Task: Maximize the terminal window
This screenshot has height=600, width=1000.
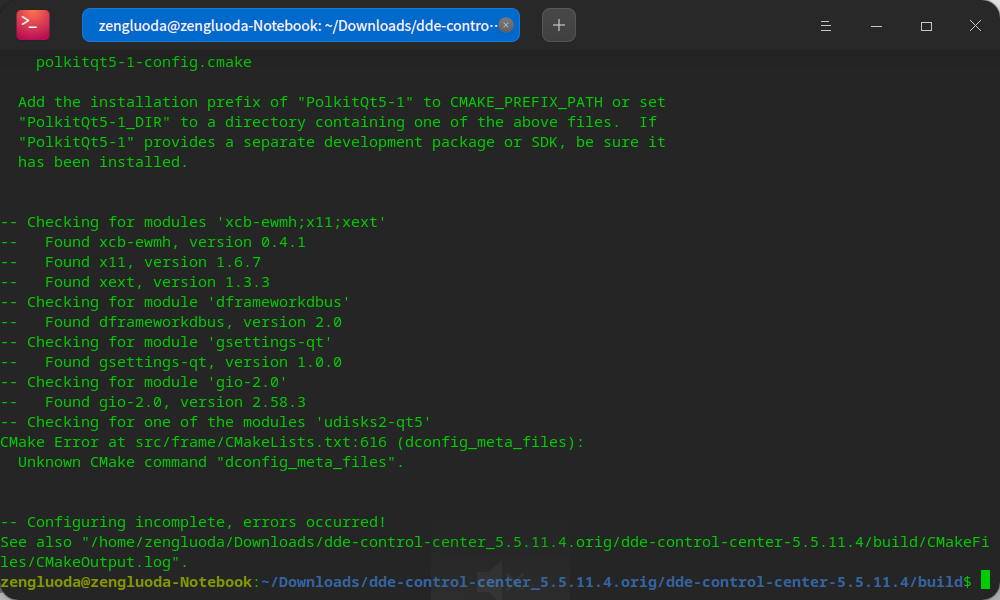Action: (926, 25)
